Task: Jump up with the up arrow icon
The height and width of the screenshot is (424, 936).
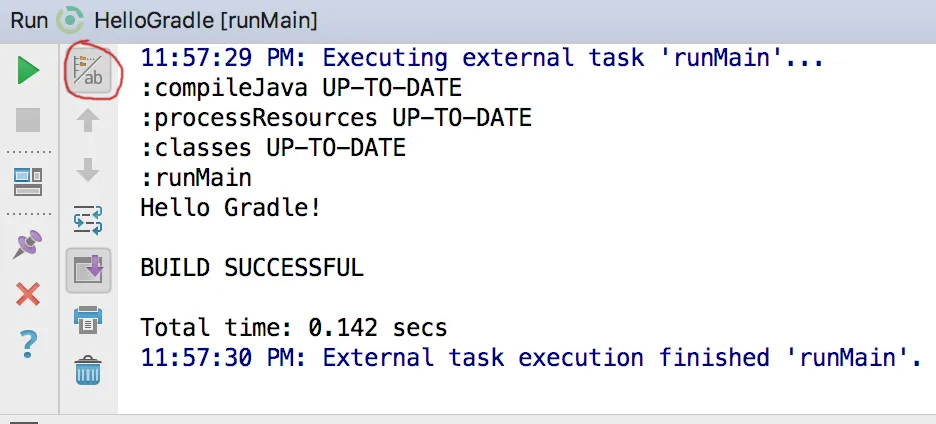Action: (88, 121)
